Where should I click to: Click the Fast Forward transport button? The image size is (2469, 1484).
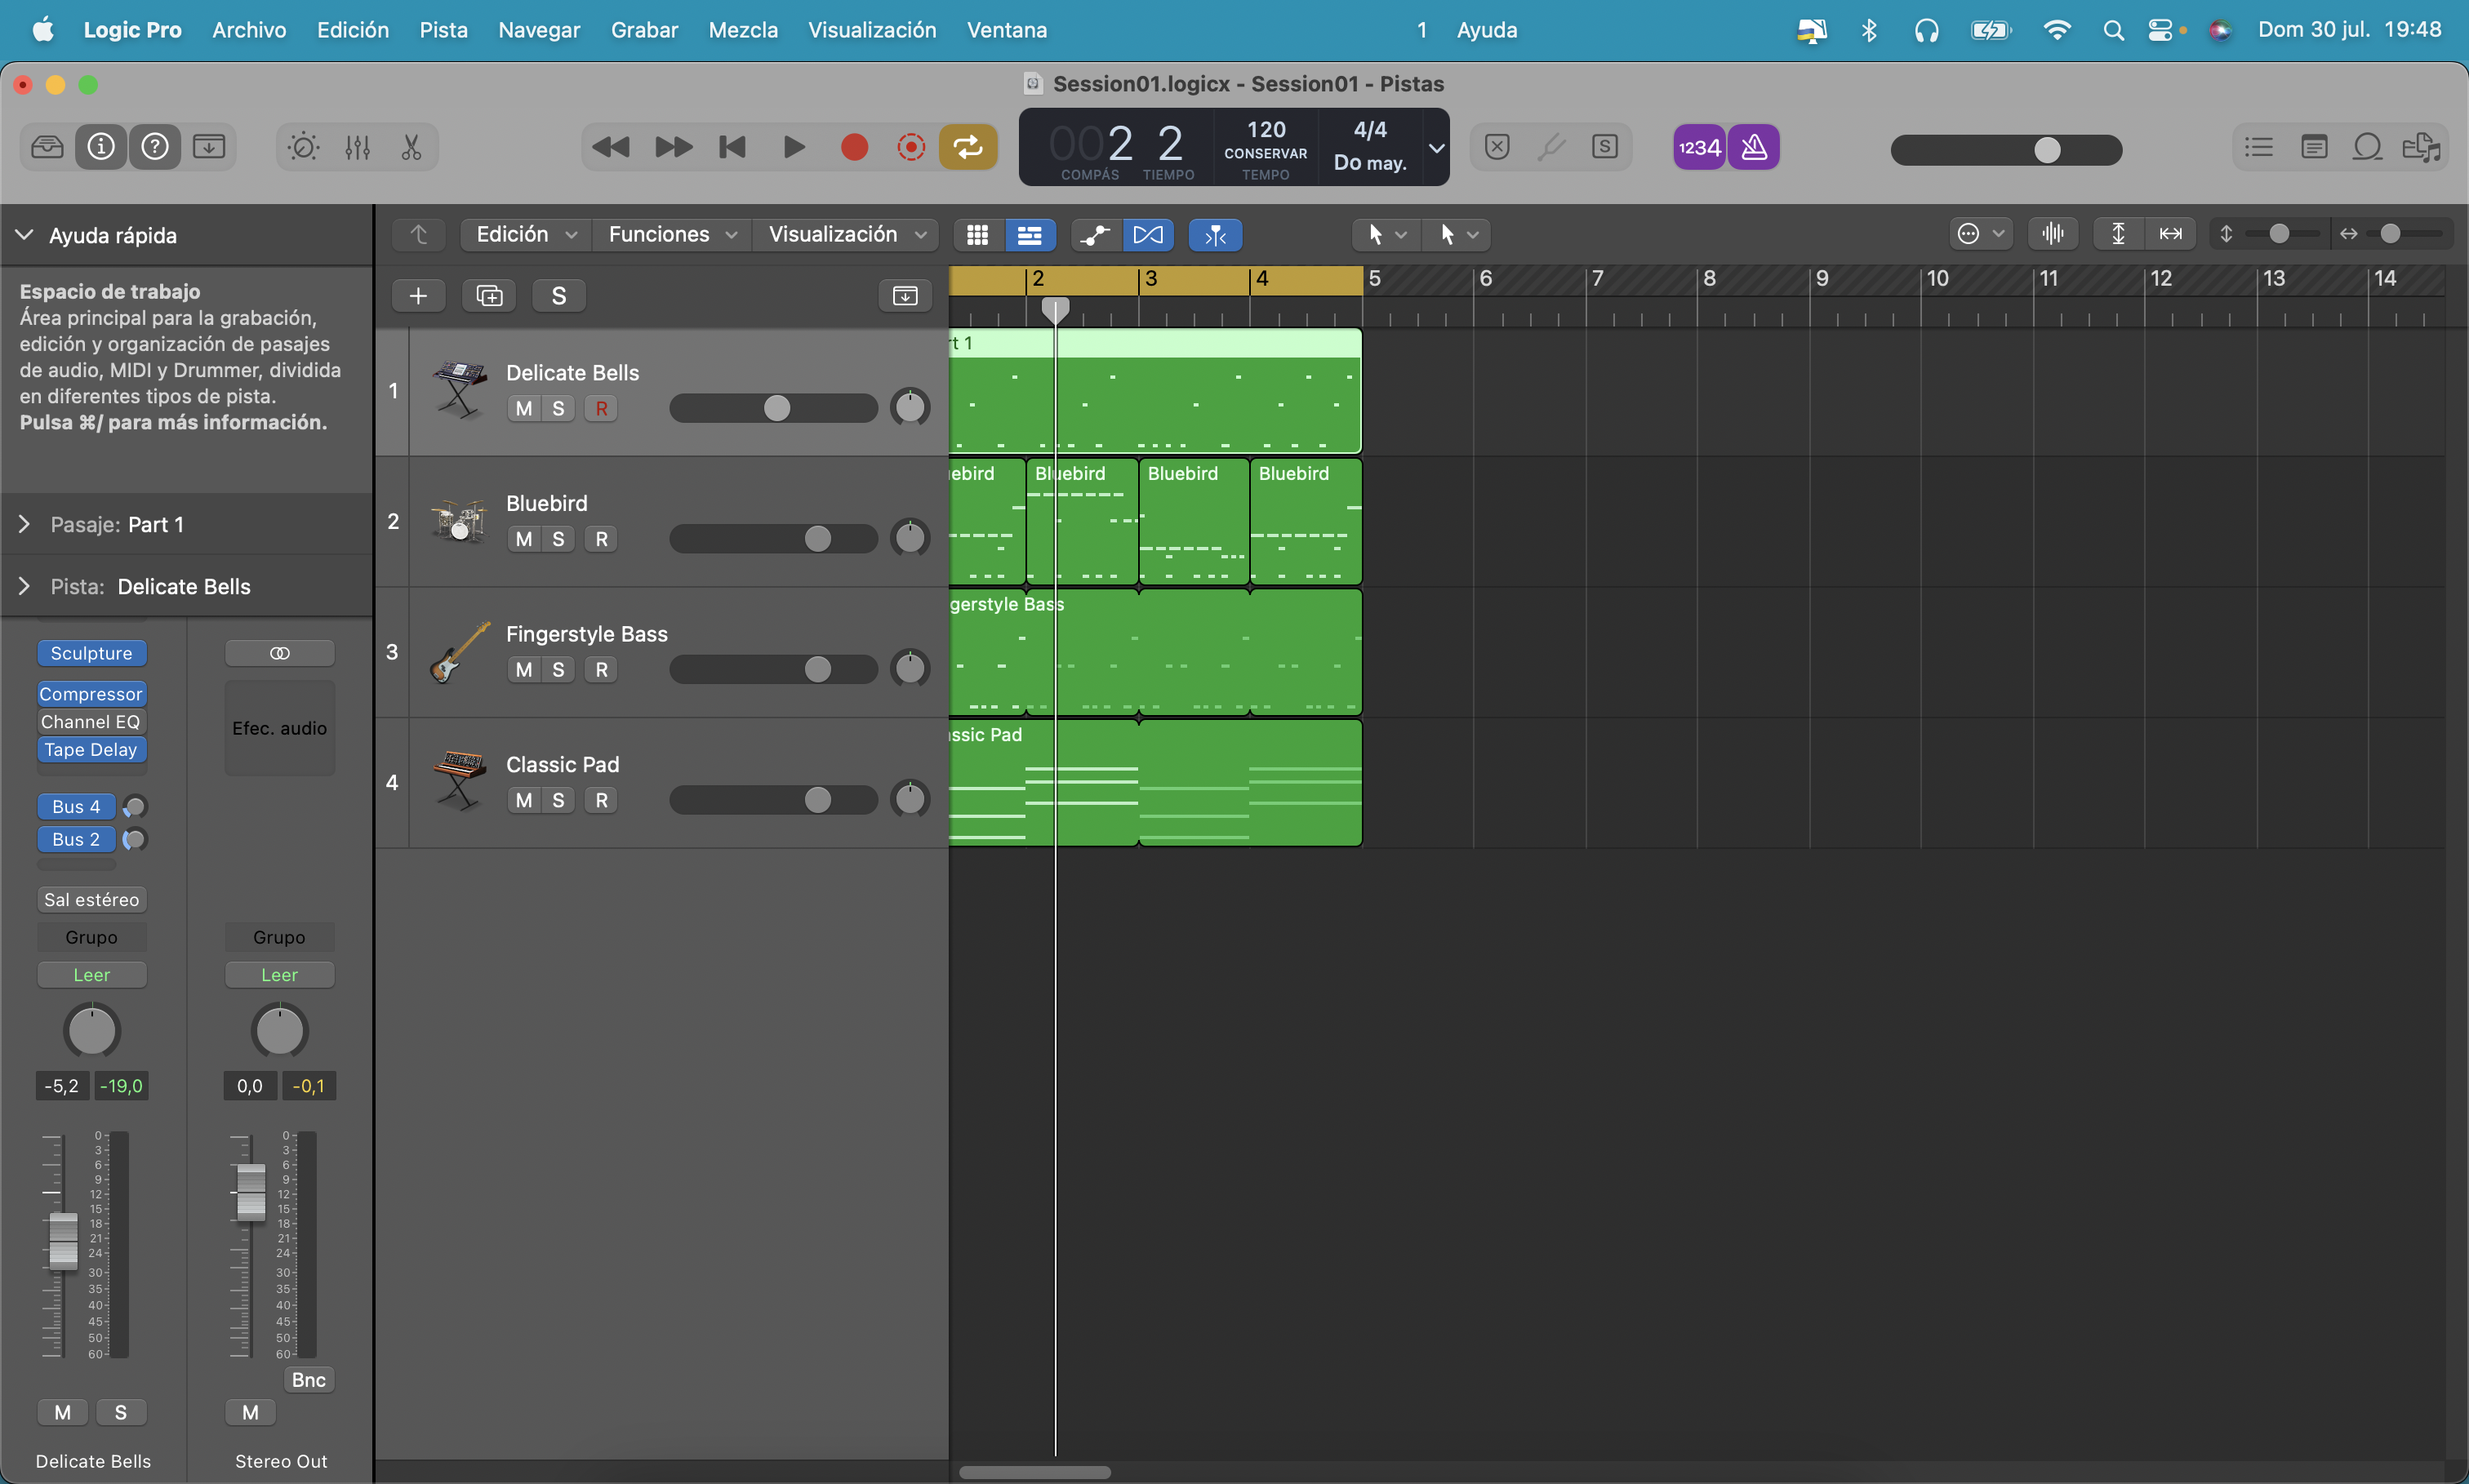[x=673, y=147]
